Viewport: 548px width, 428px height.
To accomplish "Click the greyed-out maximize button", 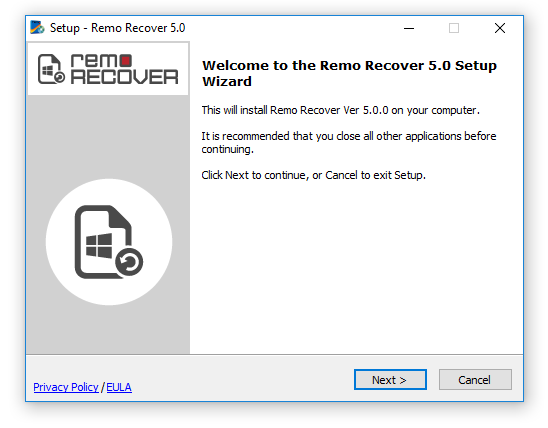I will click(x=454, y=28).
